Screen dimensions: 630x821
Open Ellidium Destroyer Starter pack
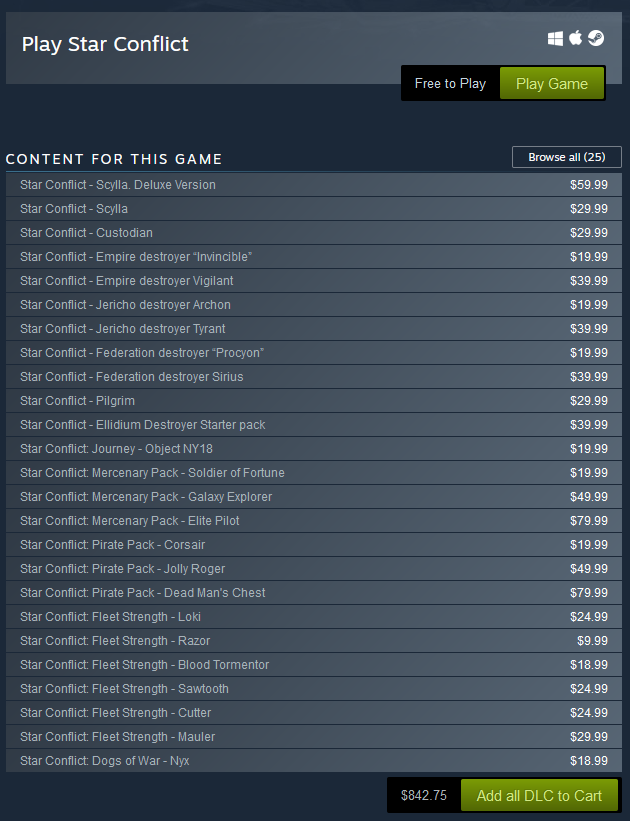(314, 425)
